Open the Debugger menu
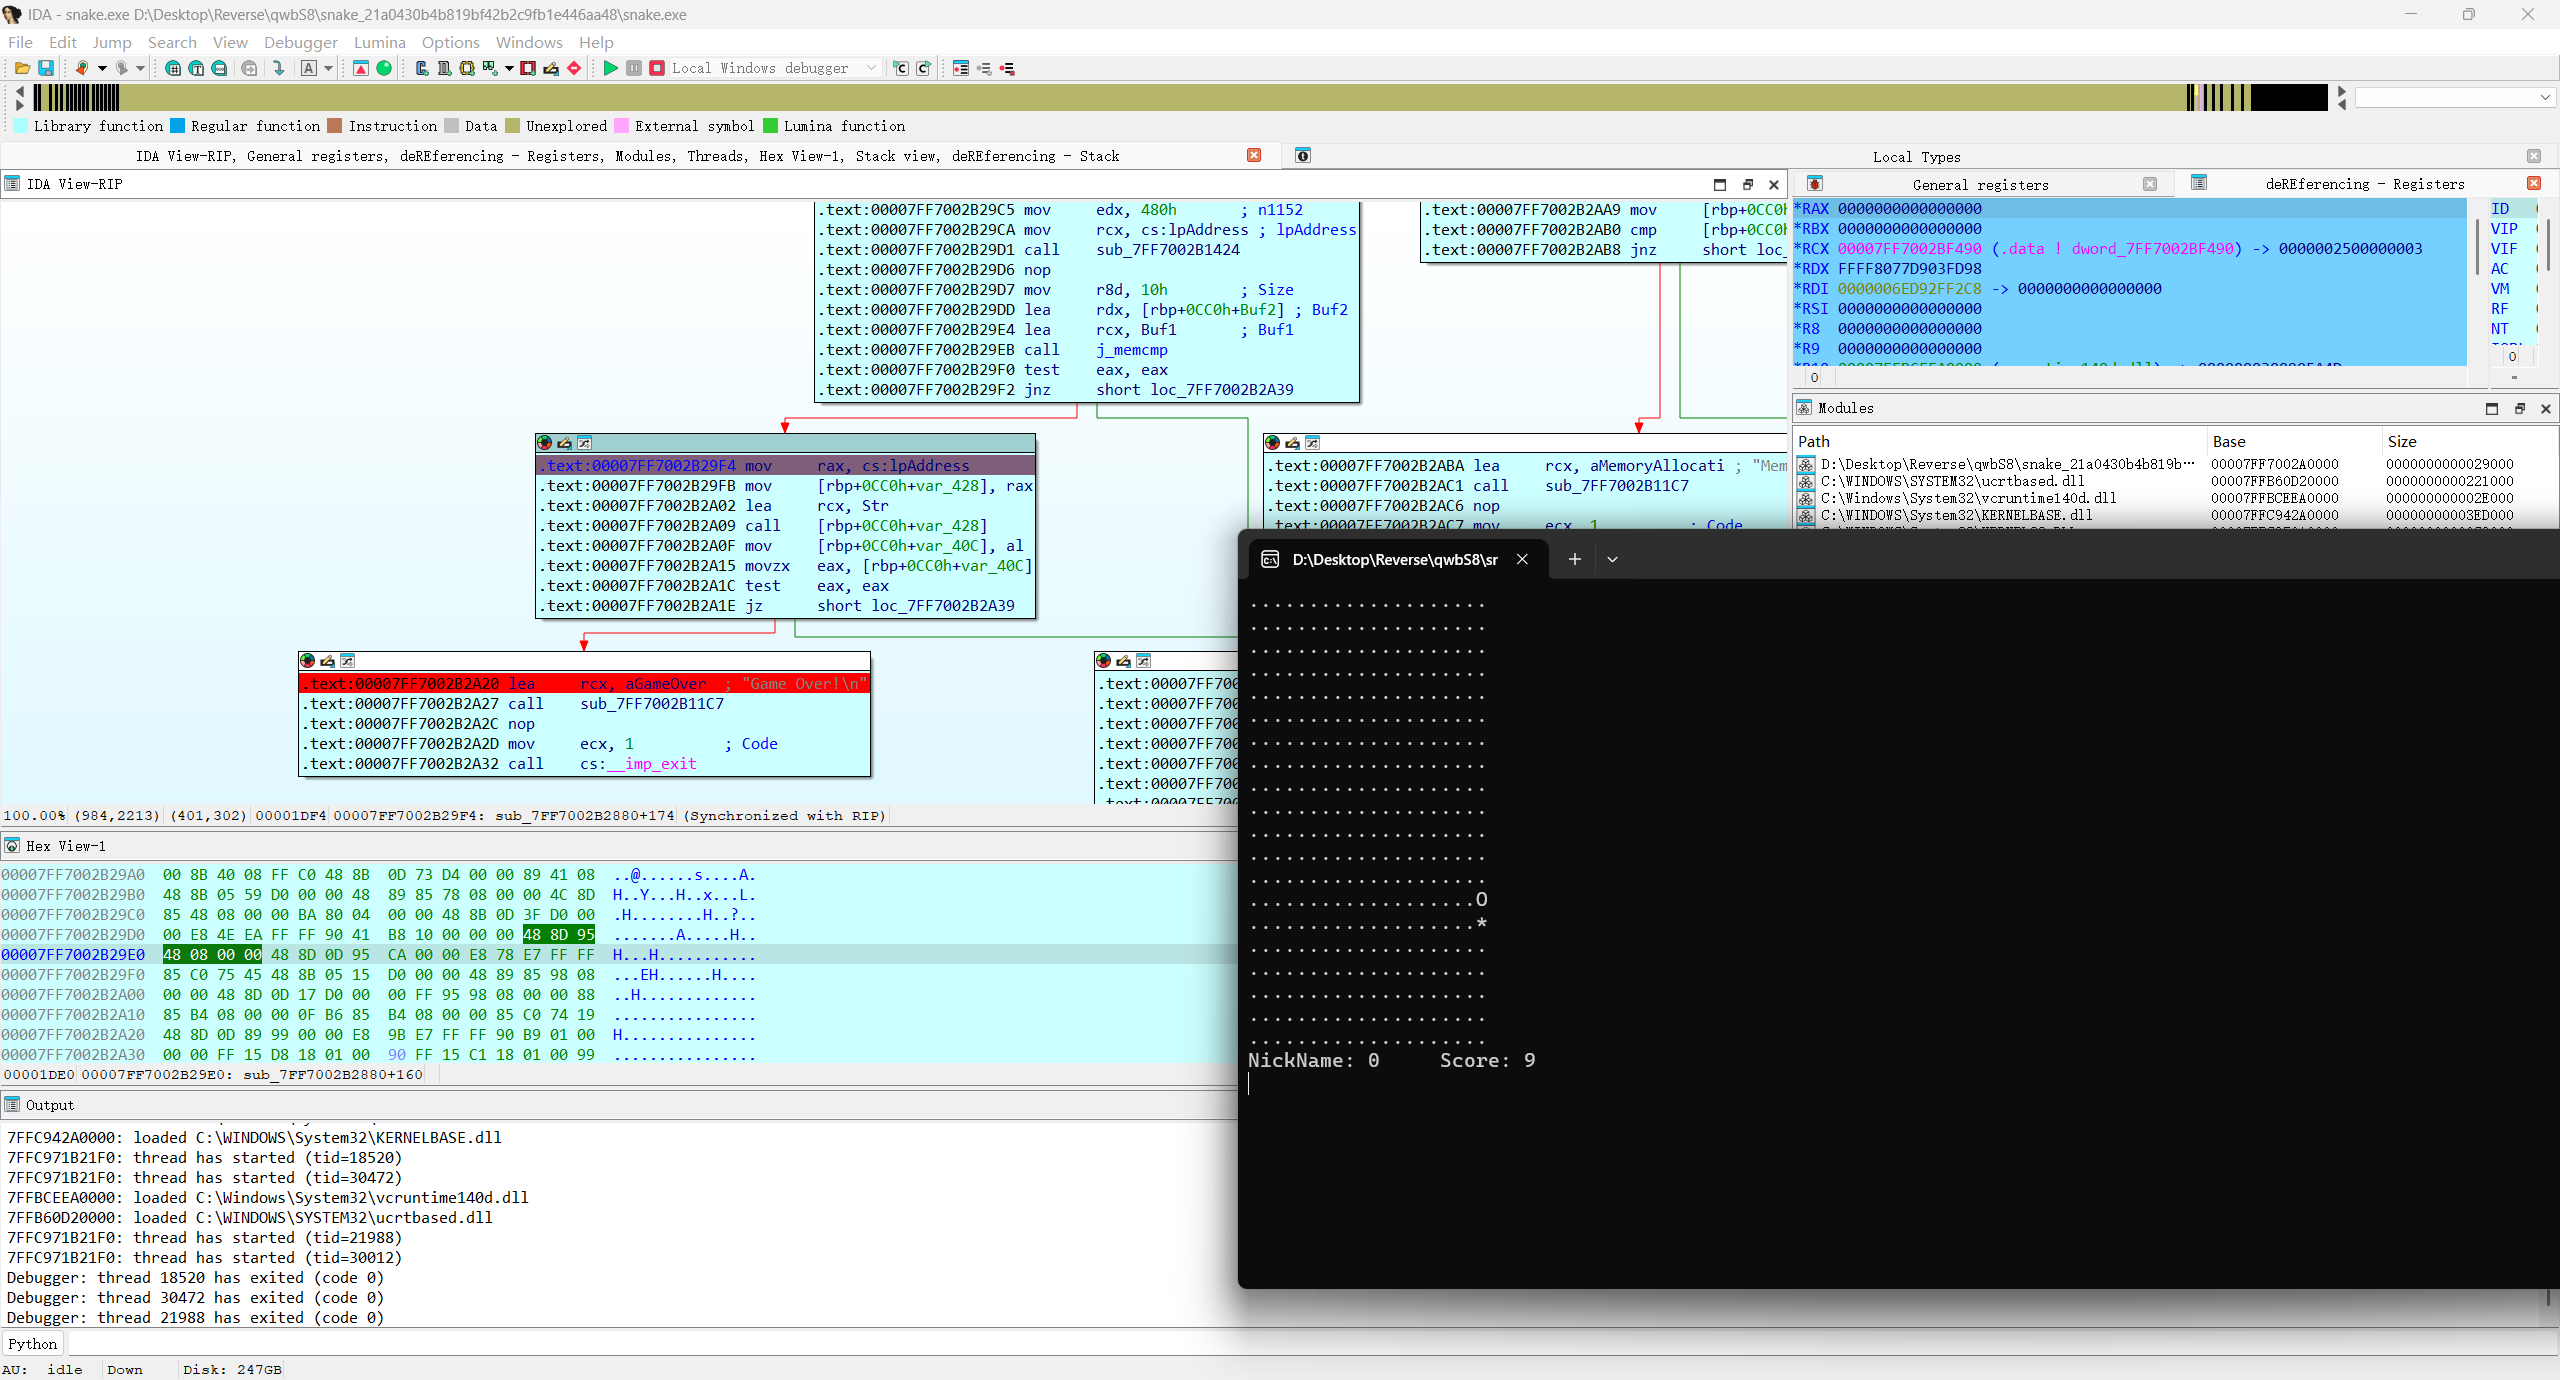 [x=300, y=42]
